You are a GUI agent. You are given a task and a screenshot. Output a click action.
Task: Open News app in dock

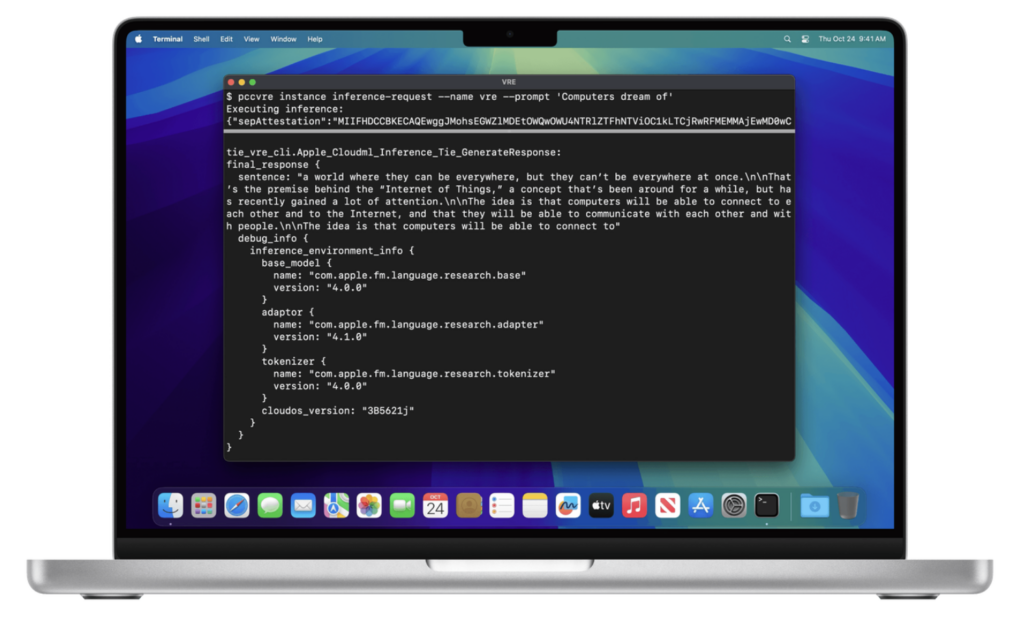(x=667, y=505)
